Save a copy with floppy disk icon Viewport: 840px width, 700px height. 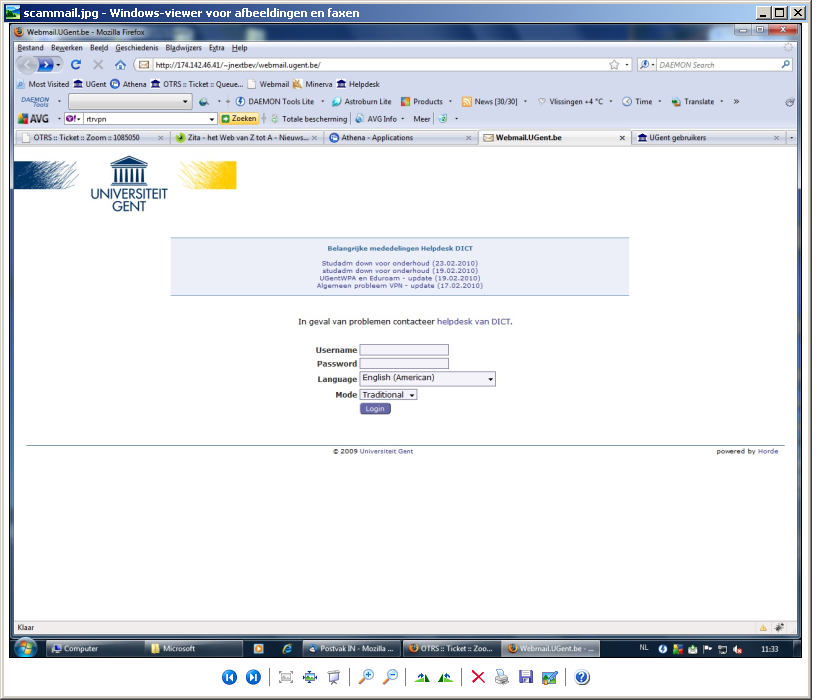525,677
